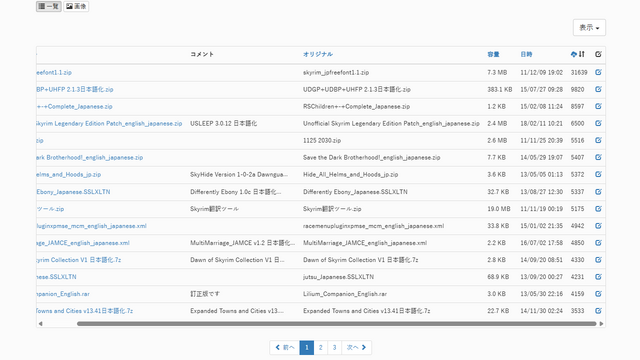The width and height of the screenshot is (640, 360).
Task: Open edit icon for Differently Ebony row
Action: click(598, 191)
